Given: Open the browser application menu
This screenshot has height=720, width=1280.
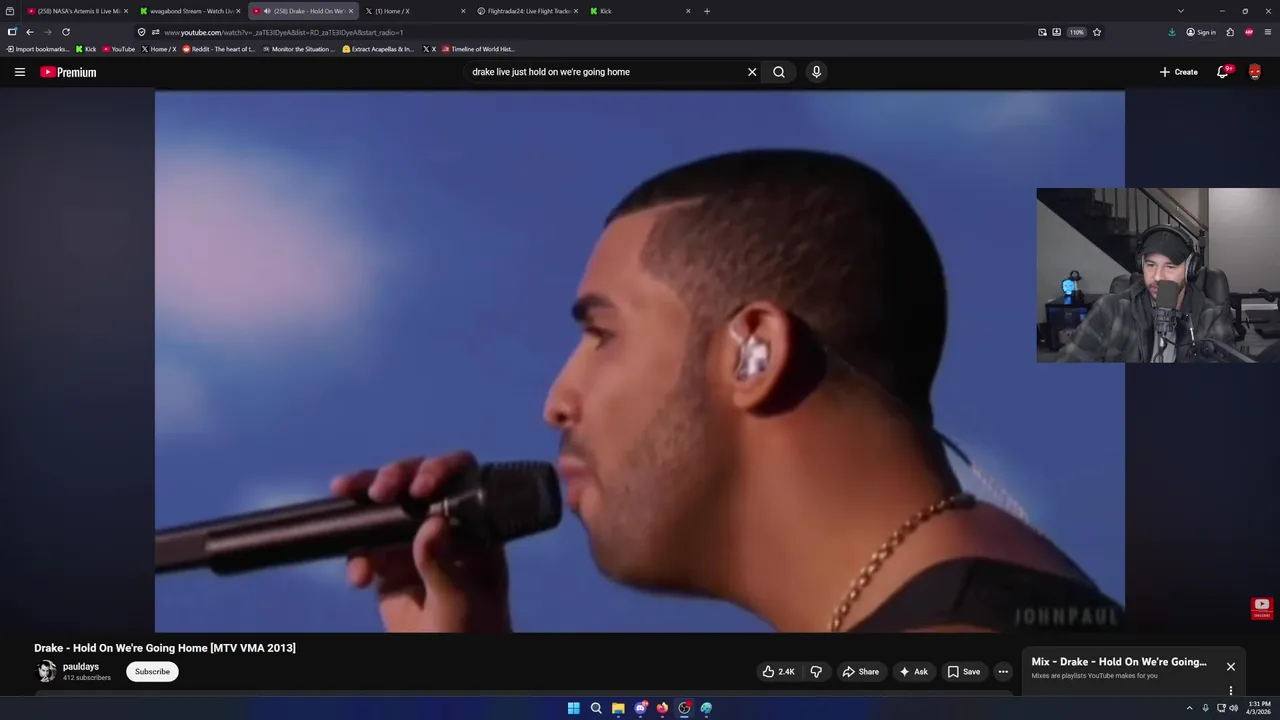Looking at the screenshot, I should tap(1268, 32).
